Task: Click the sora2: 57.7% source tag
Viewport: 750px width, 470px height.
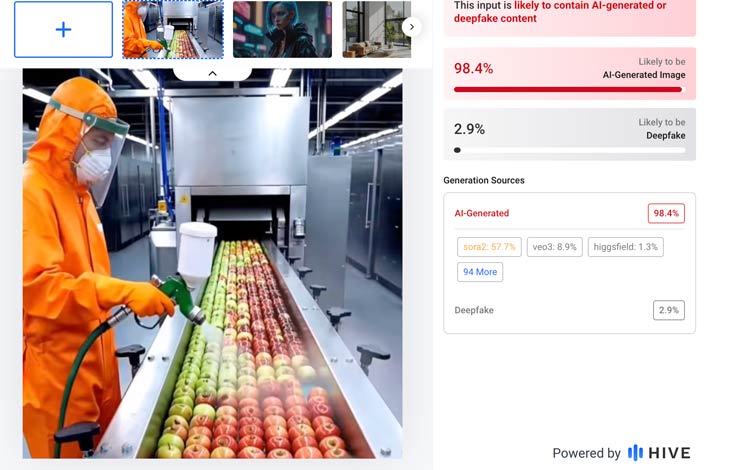Action: pyautogui.click(x=489, y=247)
